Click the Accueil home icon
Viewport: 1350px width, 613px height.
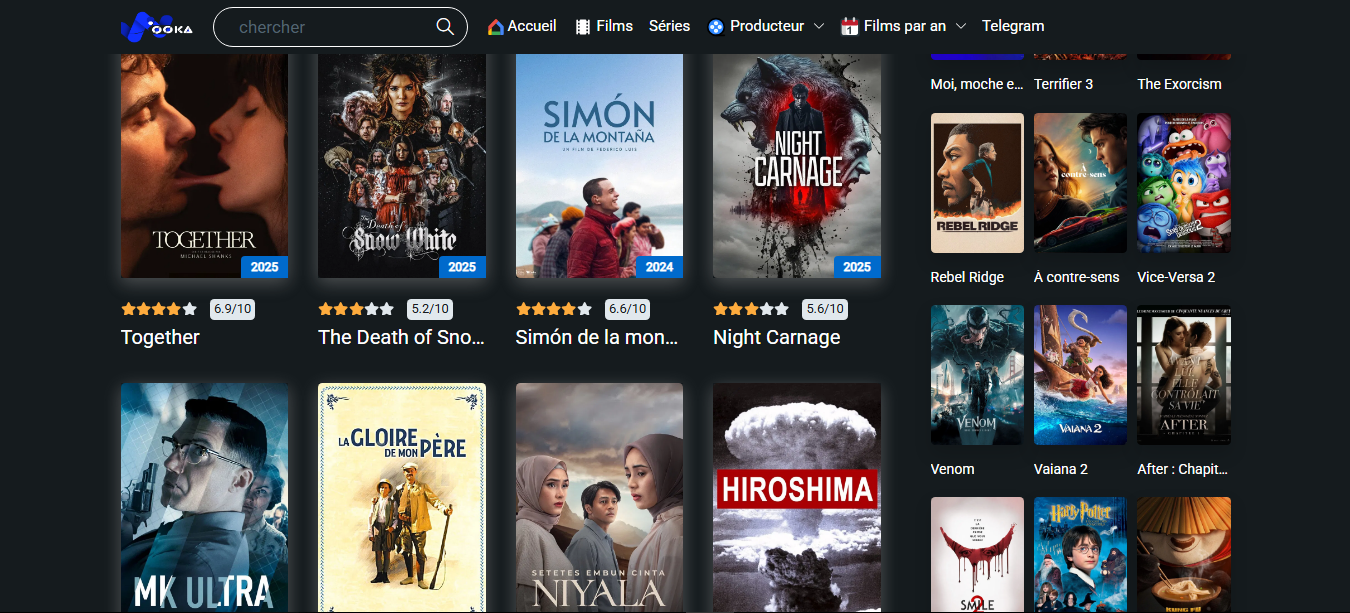pos(495,27)
